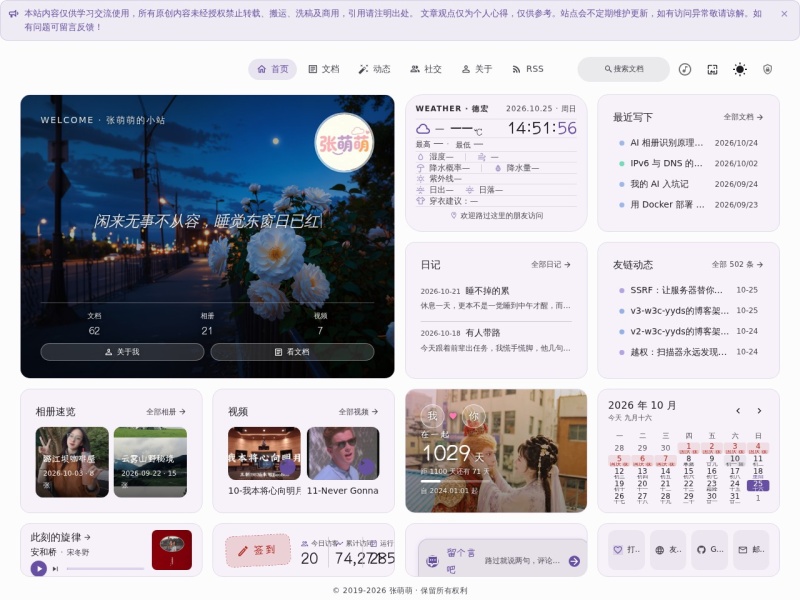
Task: Go to 首页 home tab
Action: pyautogui.click(x=273, y=69)
